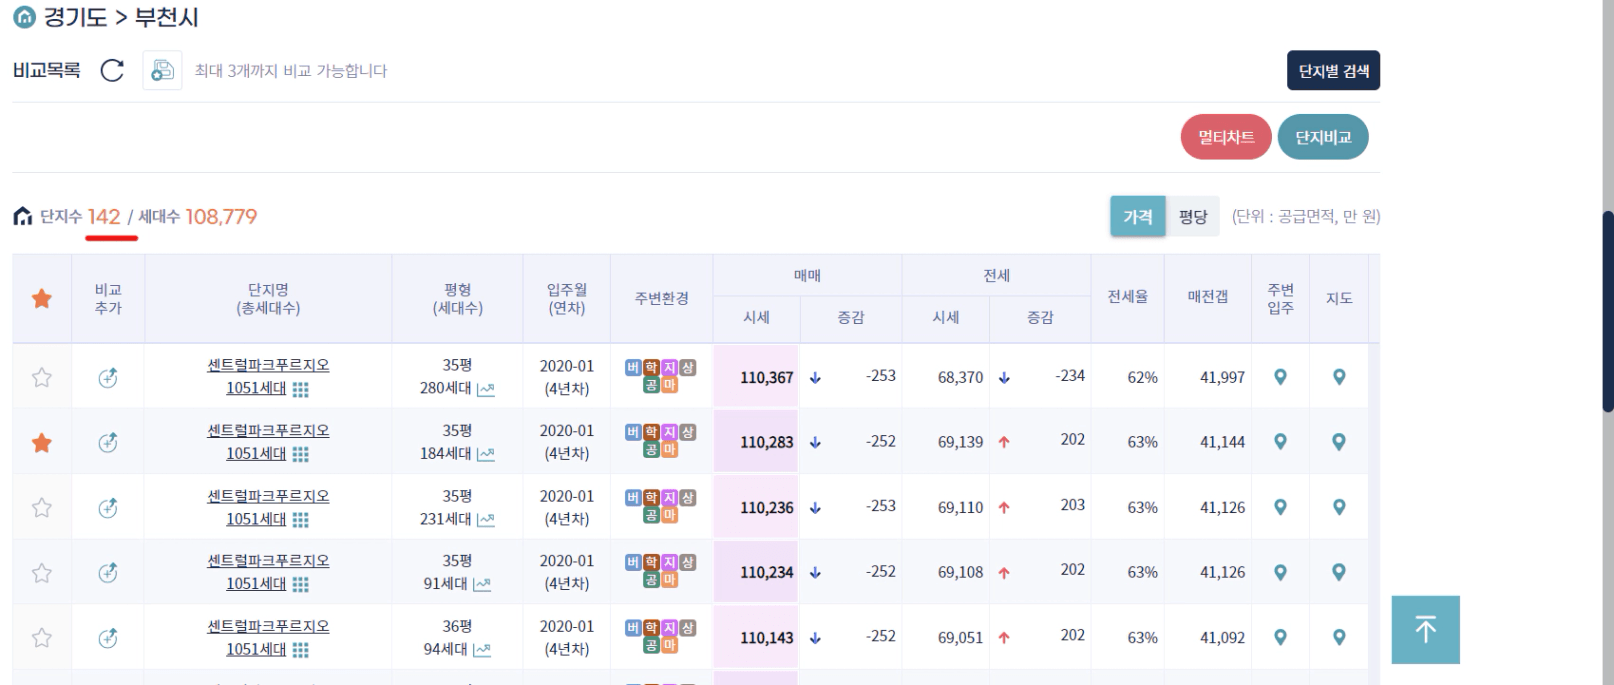The image size is (1614, 685).
Task: Add the 184세대 row to comparison
Action: [108, 442]
